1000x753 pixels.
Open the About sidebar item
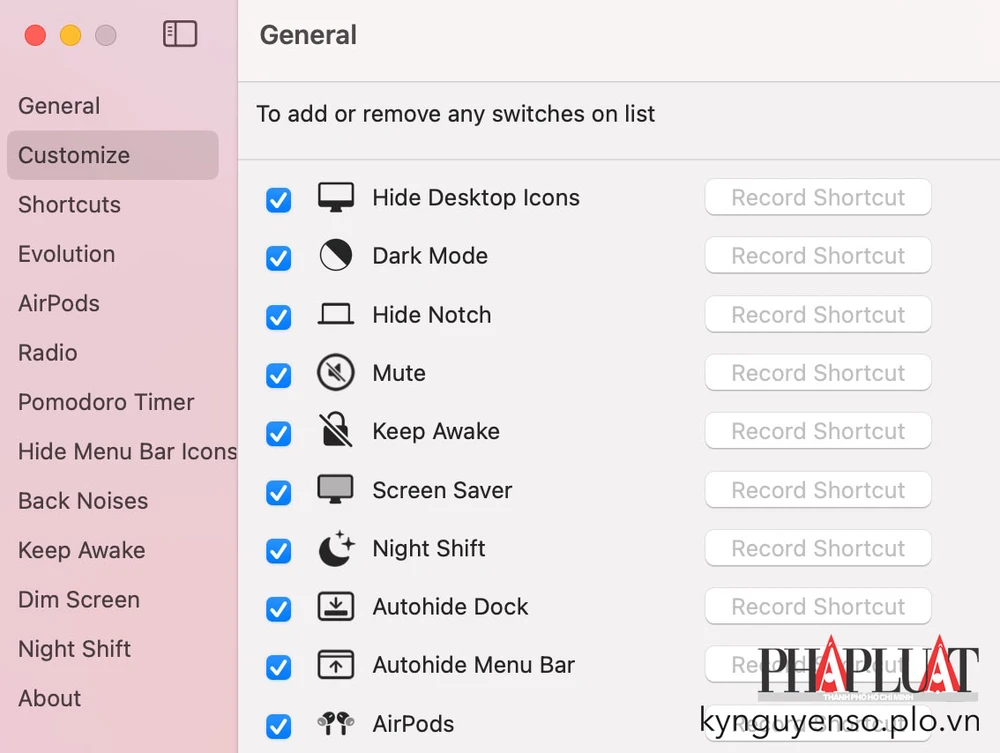pyautogui.click(x=49, y=698)
